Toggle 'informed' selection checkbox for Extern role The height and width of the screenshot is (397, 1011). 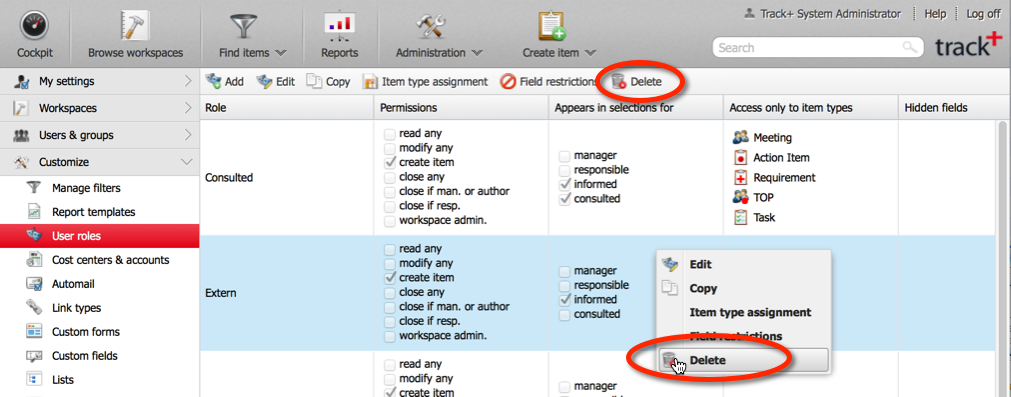click(564, 300)
